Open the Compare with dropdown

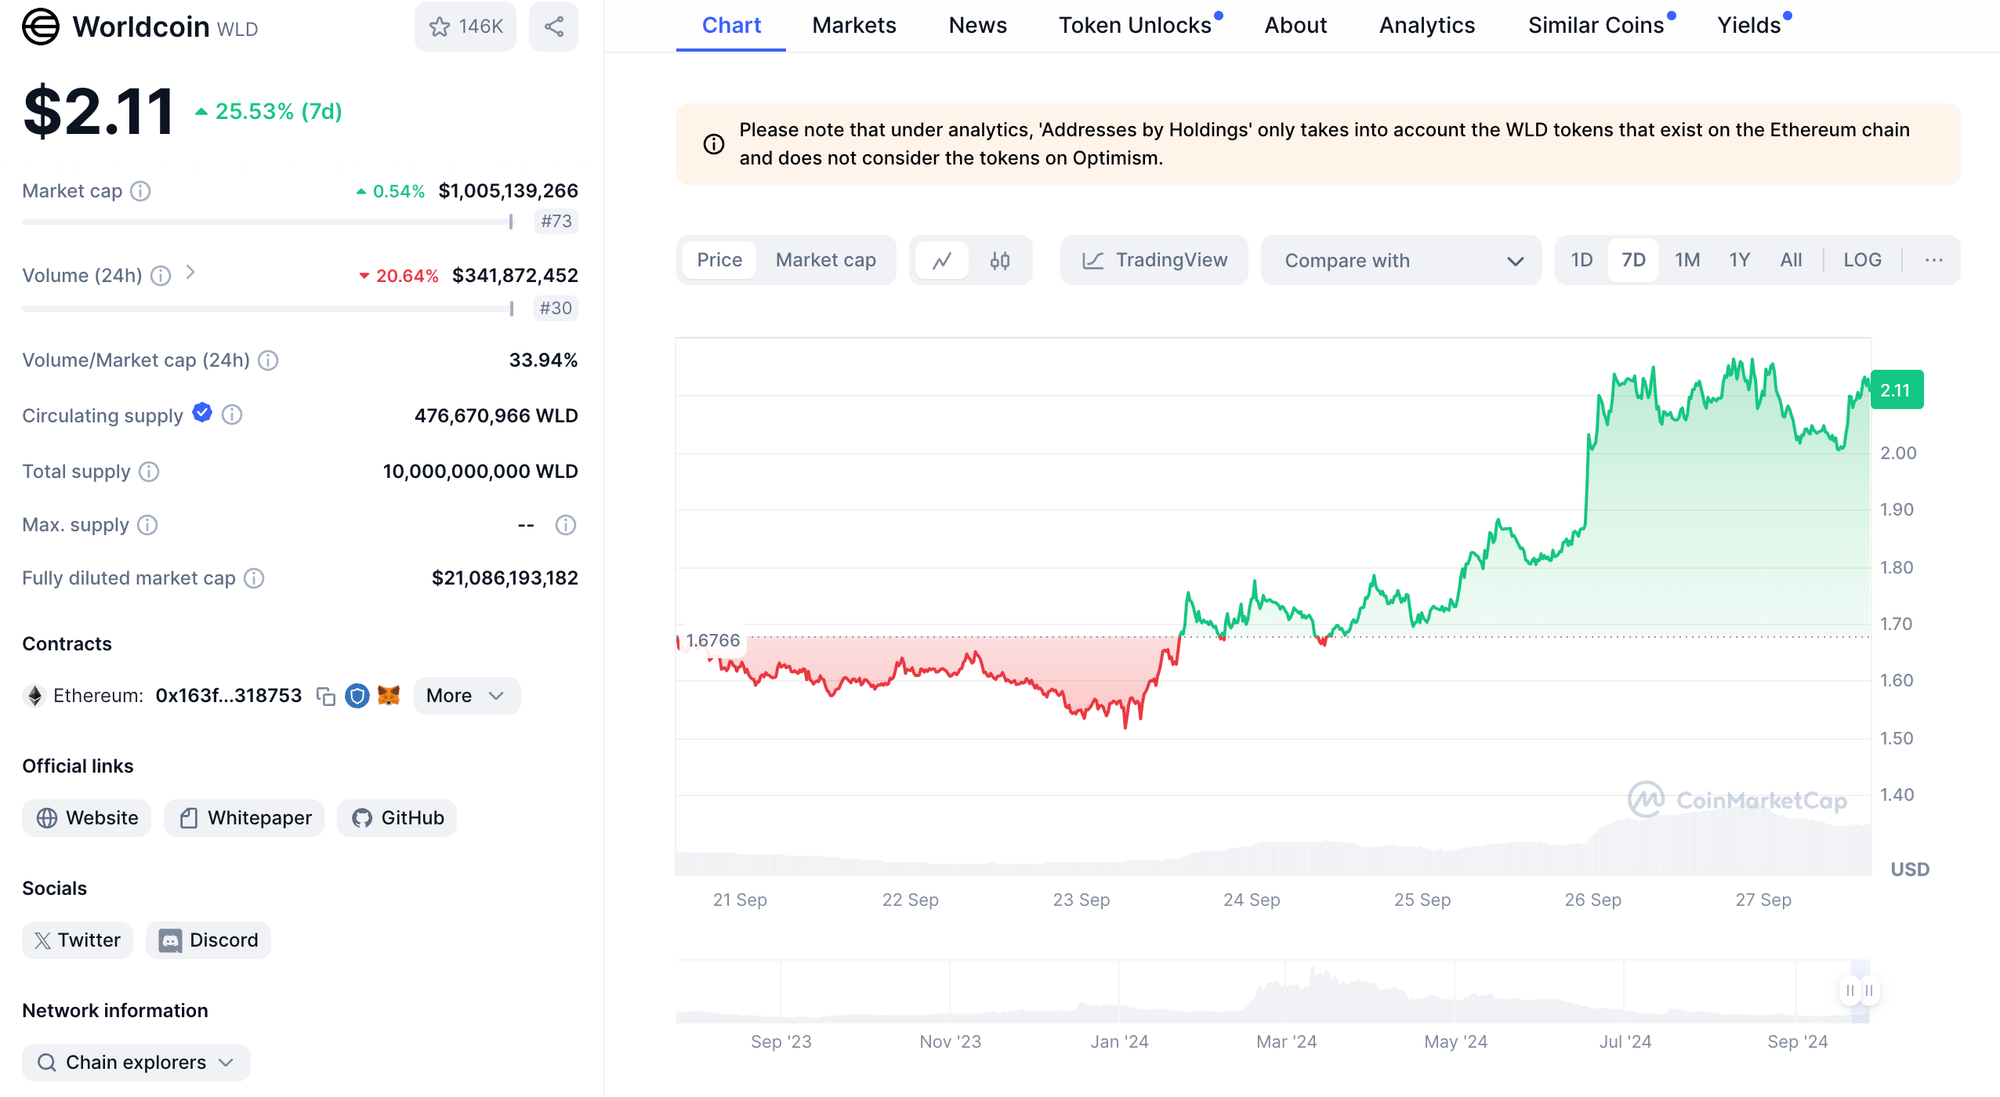[1402, 261]
